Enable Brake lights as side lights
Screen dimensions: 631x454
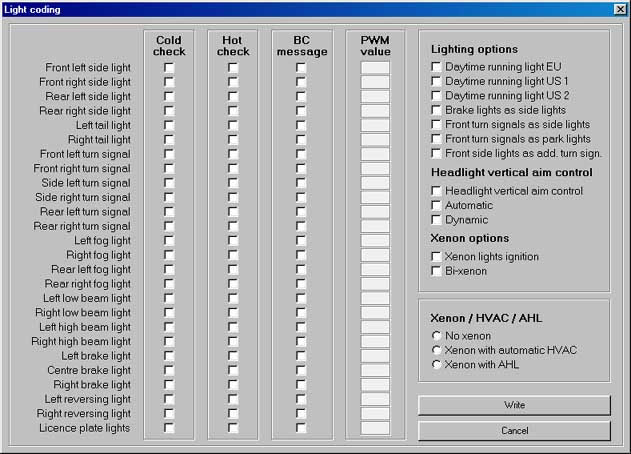(x=436, y=110)
